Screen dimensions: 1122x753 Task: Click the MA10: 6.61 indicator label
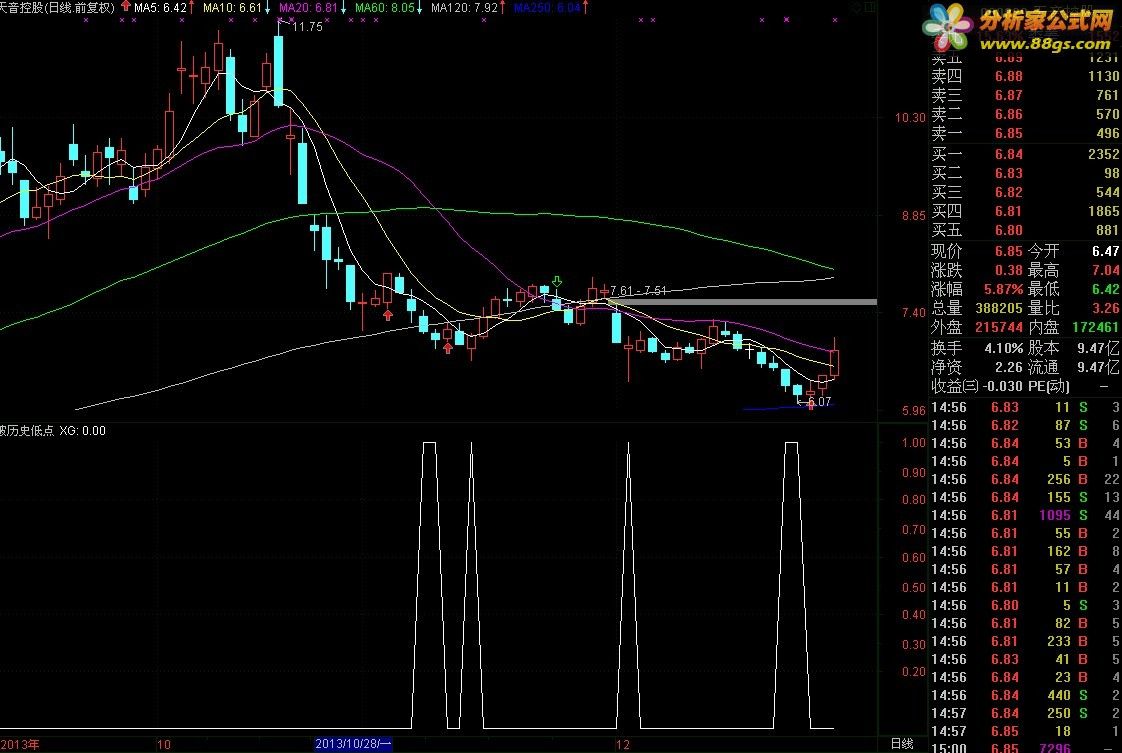pyautogui.click(x=232, y=8)
